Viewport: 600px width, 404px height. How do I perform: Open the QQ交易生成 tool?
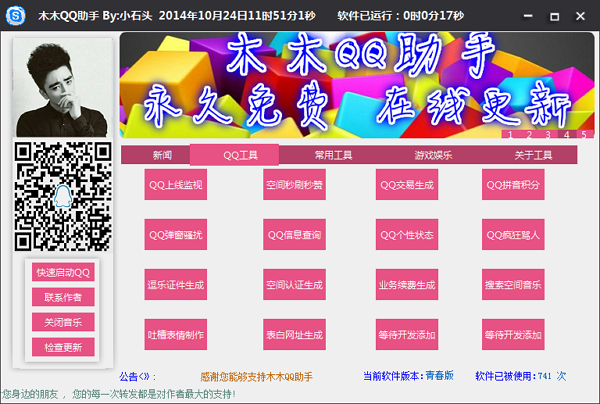click(x=407, y=185)
